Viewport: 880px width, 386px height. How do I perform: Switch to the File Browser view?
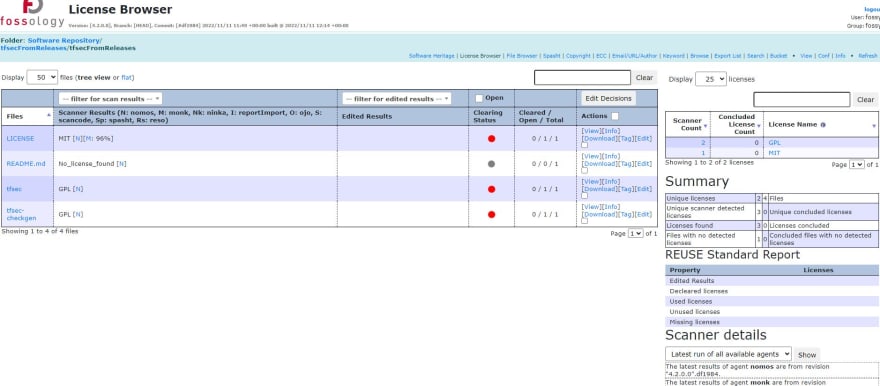[x=521, y=56]
